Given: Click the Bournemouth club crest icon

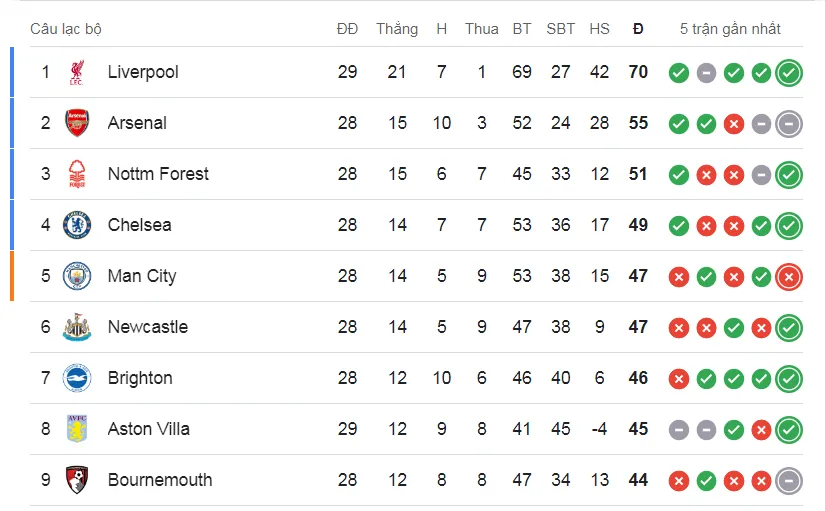Looking at the screenshot, I should [77, 480].
